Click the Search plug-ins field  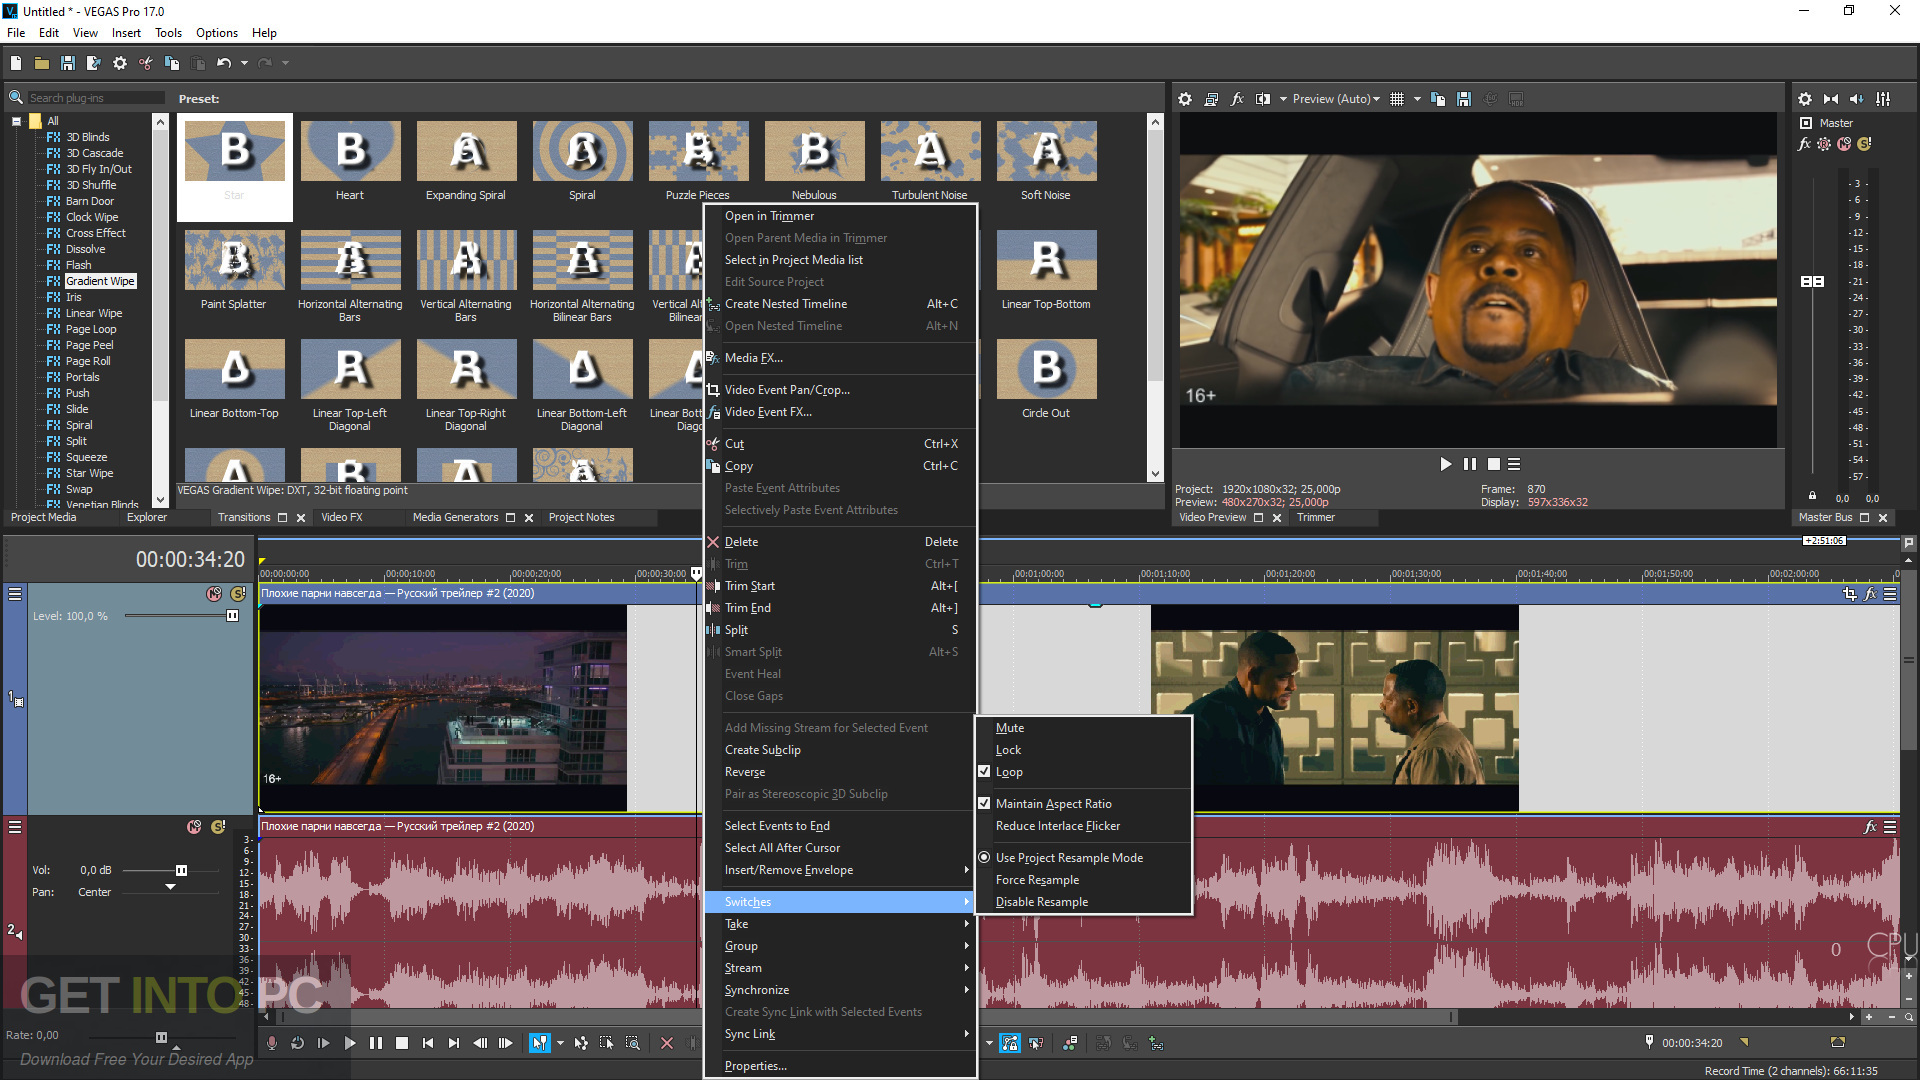click(95, 98)
